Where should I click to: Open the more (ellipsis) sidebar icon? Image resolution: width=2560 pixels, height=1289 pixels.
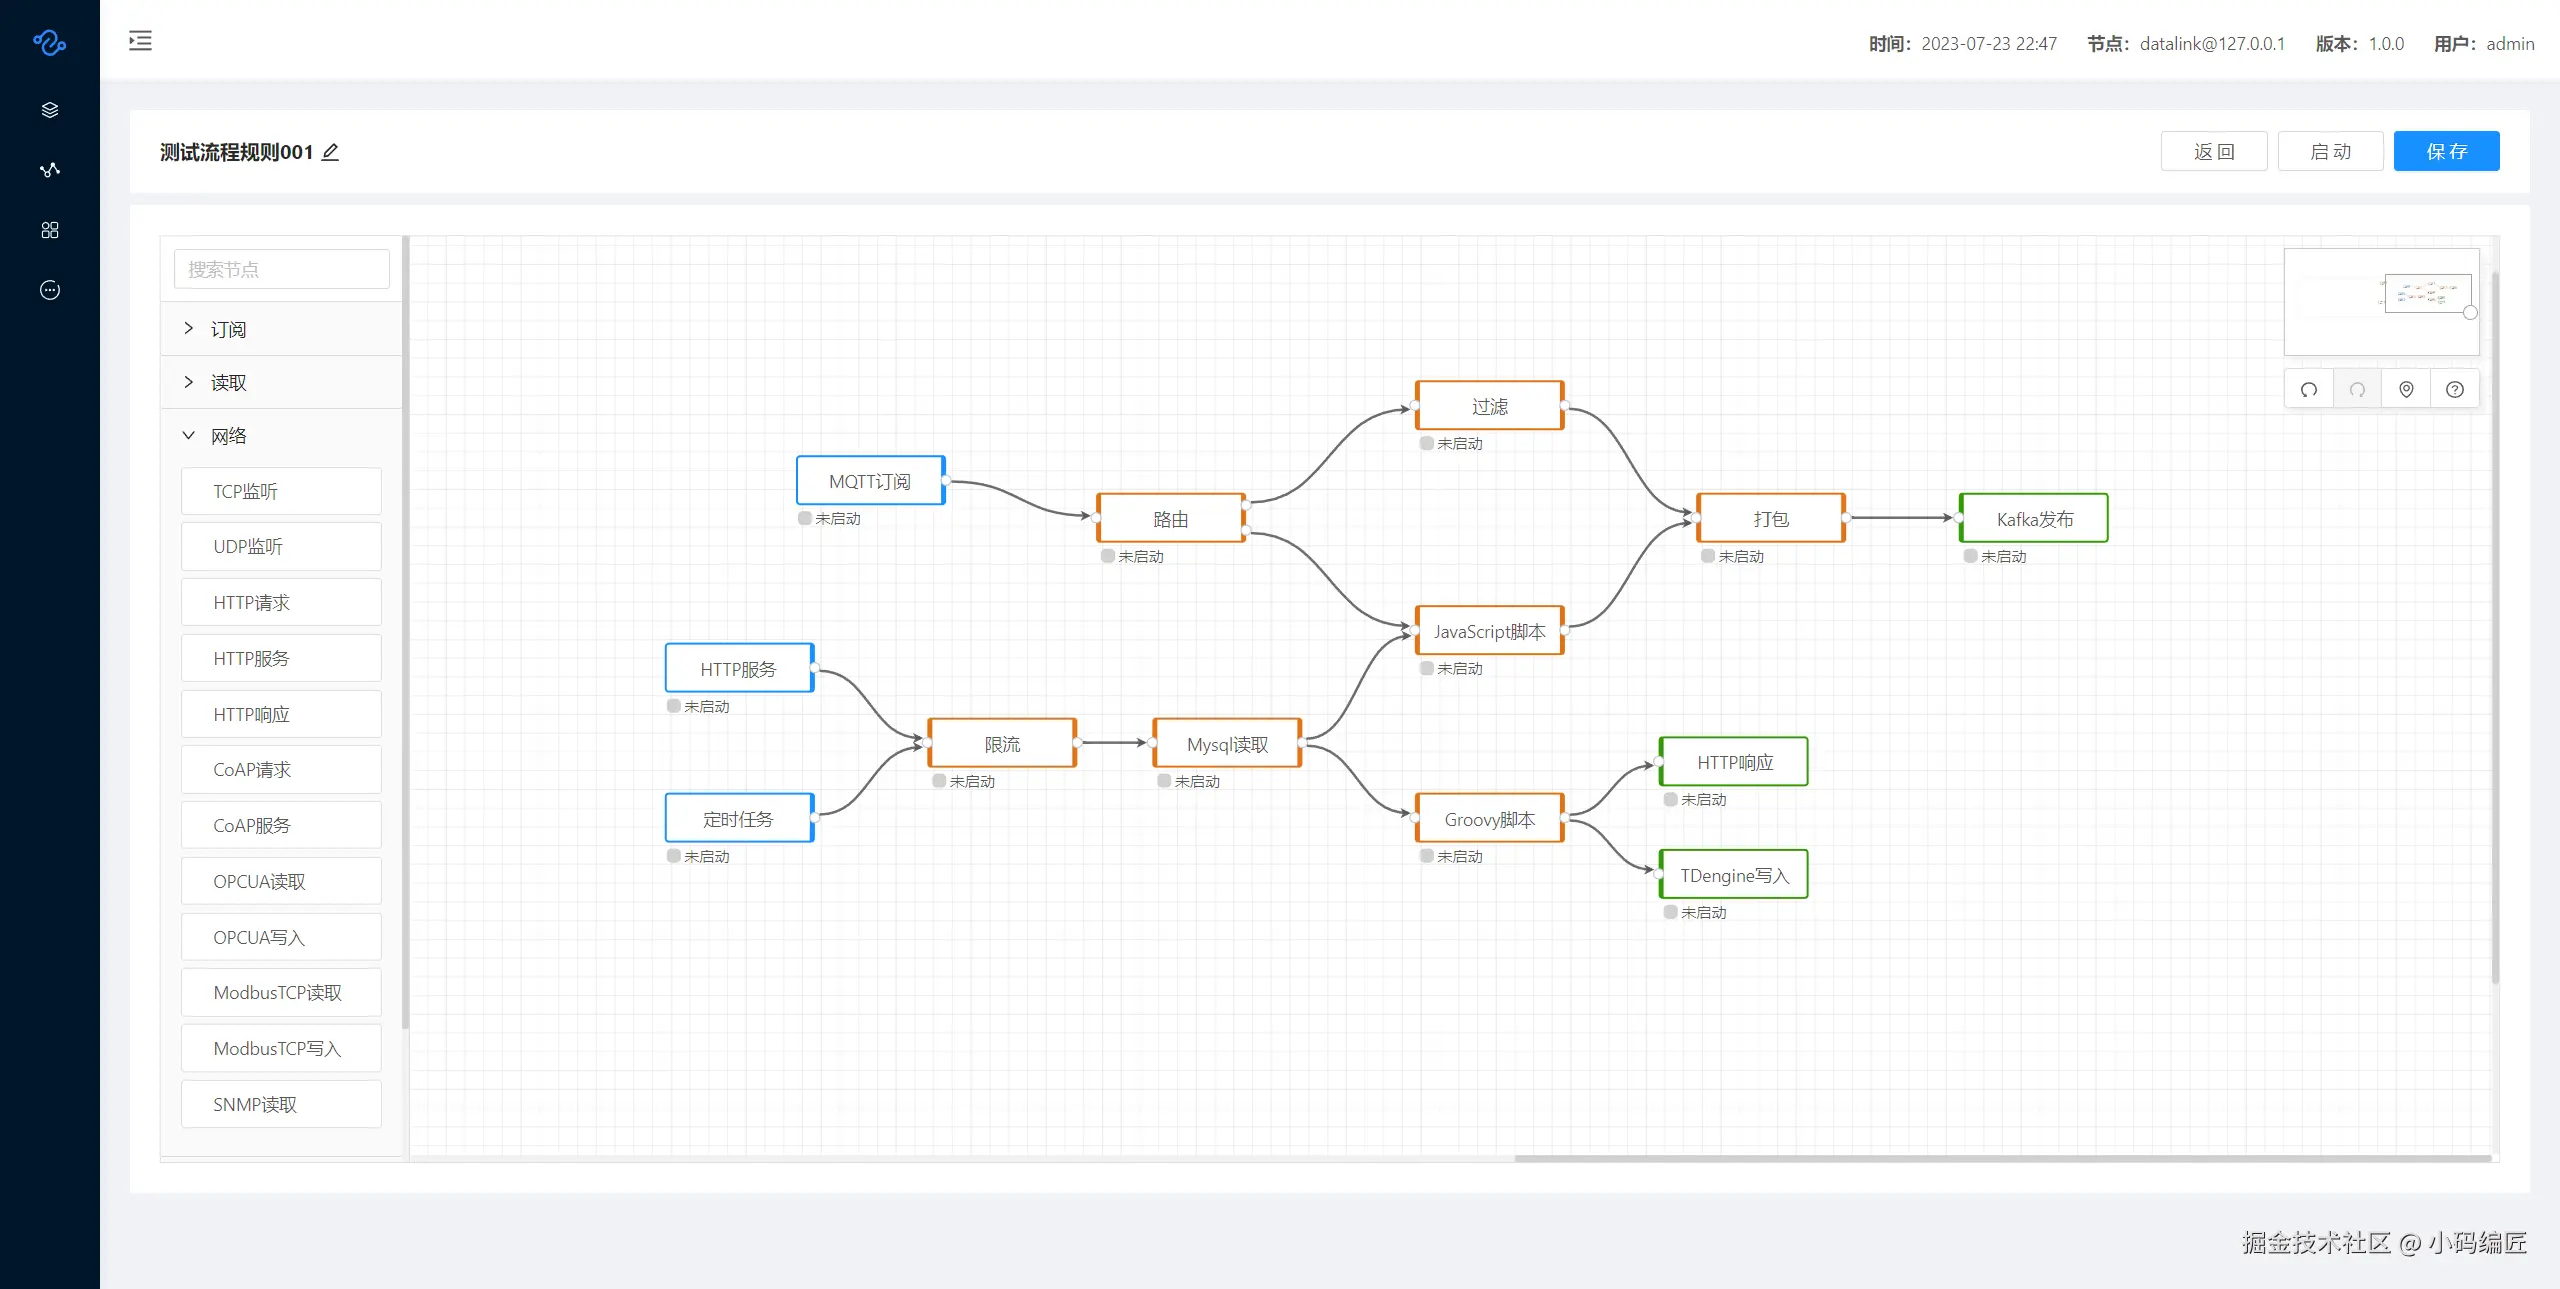50,290
